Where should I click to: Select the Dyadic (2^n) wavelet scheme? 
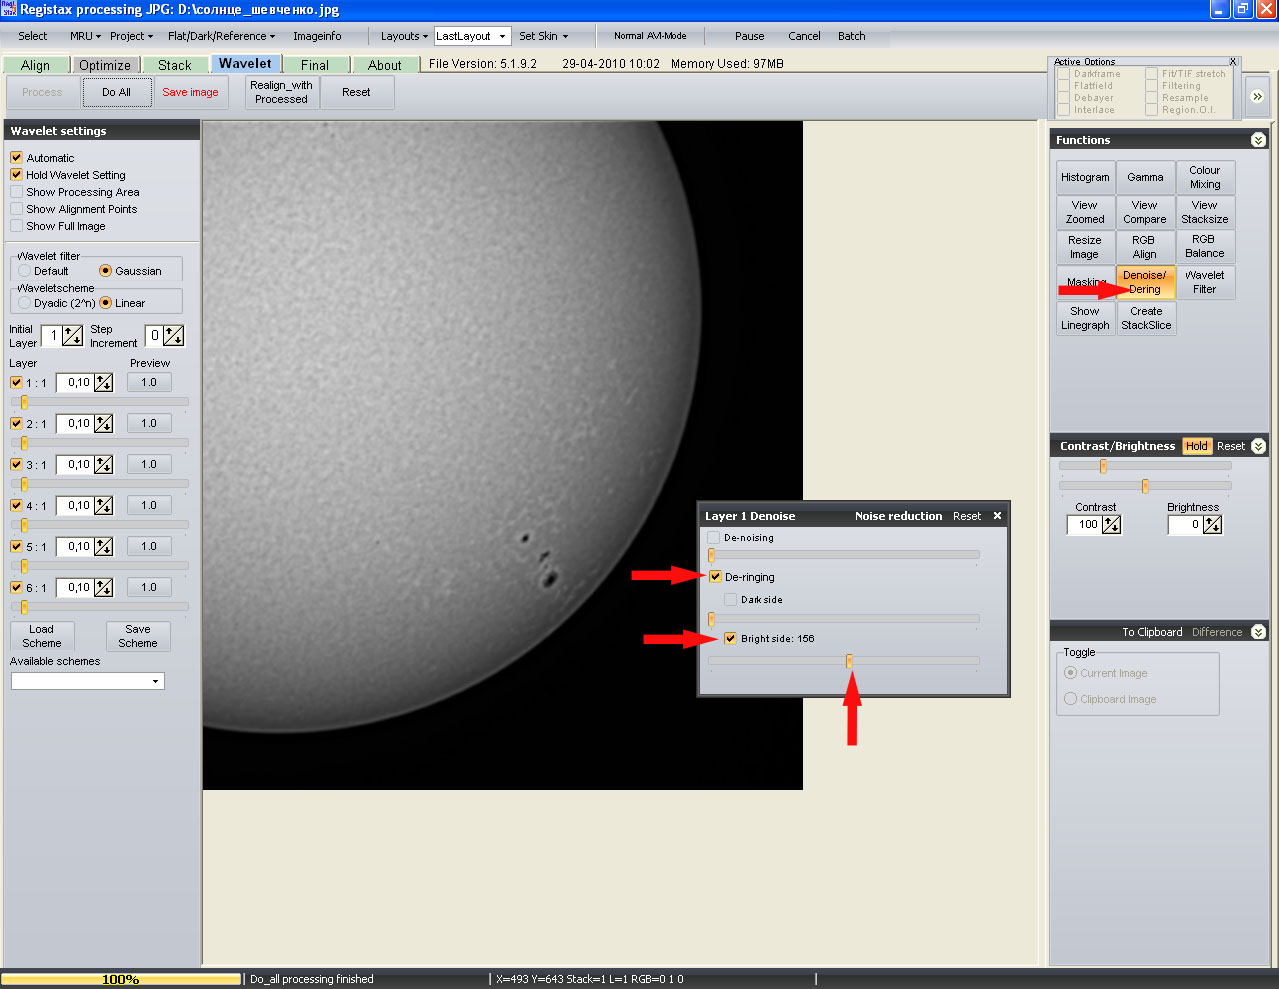click(25, 303)
